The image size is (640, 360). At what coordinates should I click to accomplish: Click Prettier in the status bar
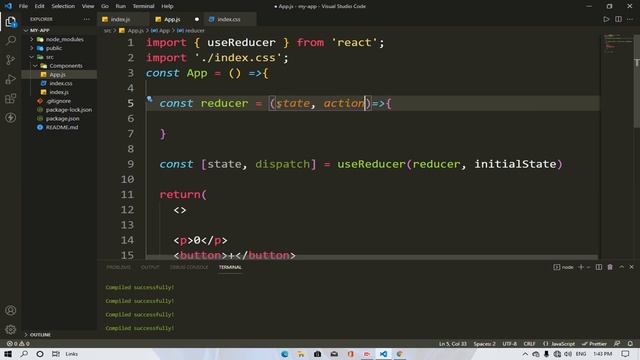tap(594, 344)
